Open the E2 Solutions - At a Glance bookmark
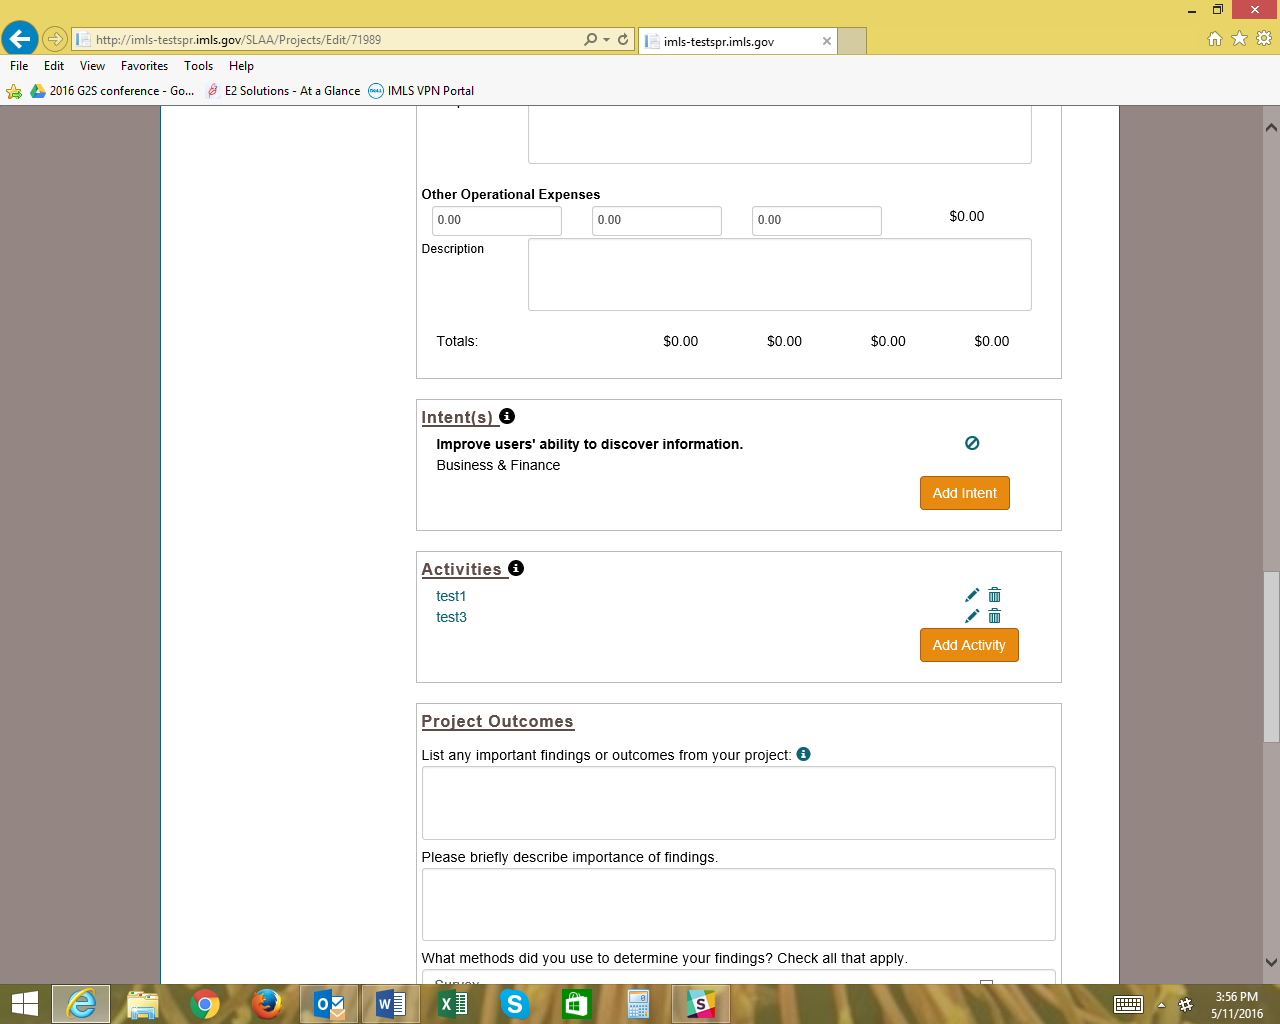Image resolution: width=1280 pixels, height=1024 pixels. (x=283, y=91)
